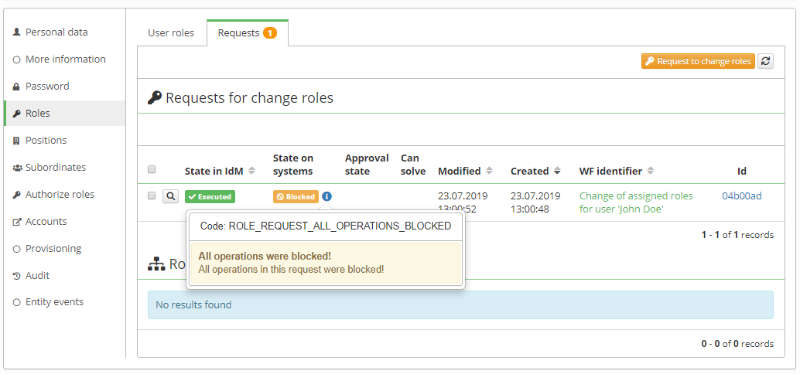Click the key icon beside Authorize roles
800x374 pixels.
pyautogui.click(x=16, y=194)
